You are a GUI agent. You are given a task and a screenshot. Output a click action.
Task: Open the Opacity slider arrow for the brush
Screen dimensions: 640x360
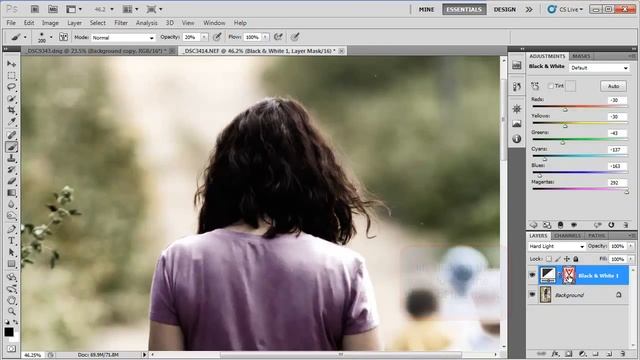click(x=204, y=37)
